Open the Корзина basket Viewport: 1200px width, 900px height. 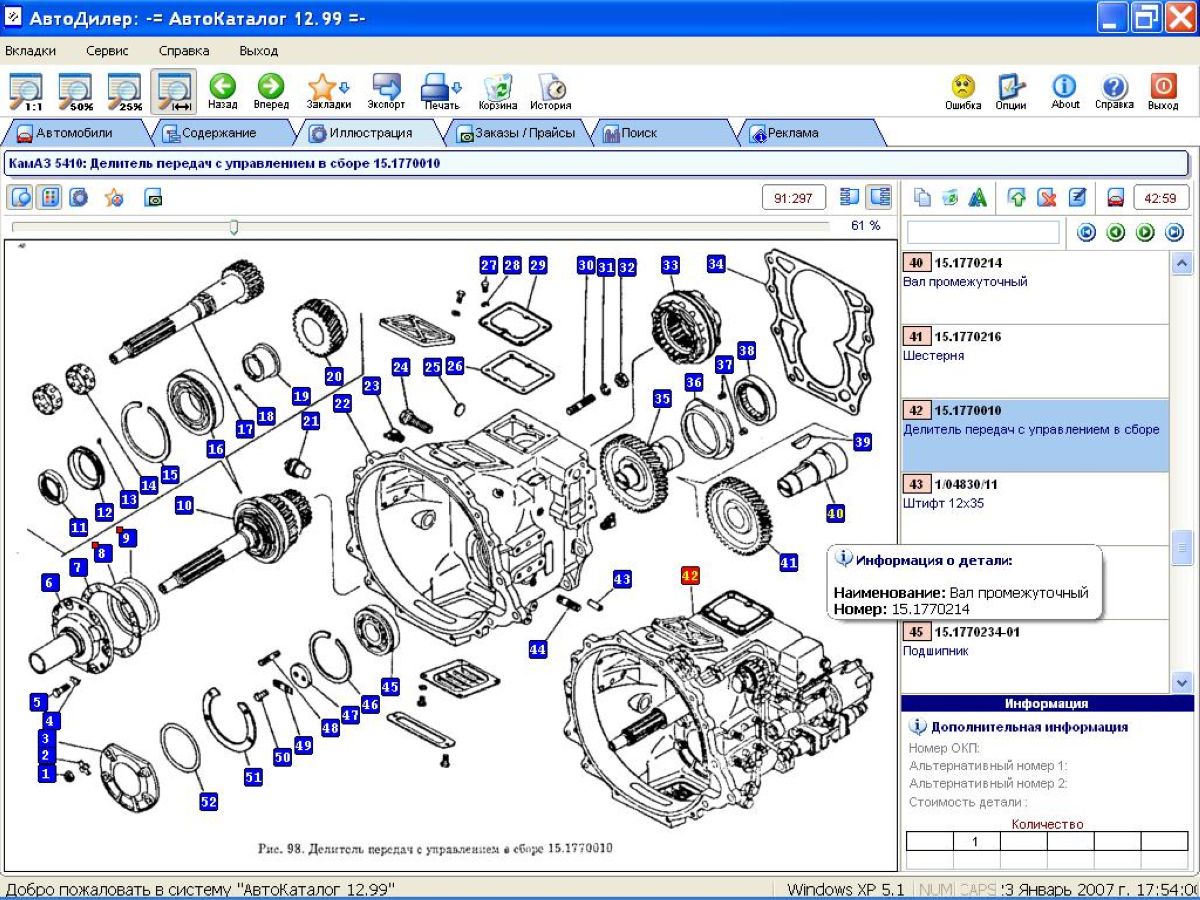498,91
